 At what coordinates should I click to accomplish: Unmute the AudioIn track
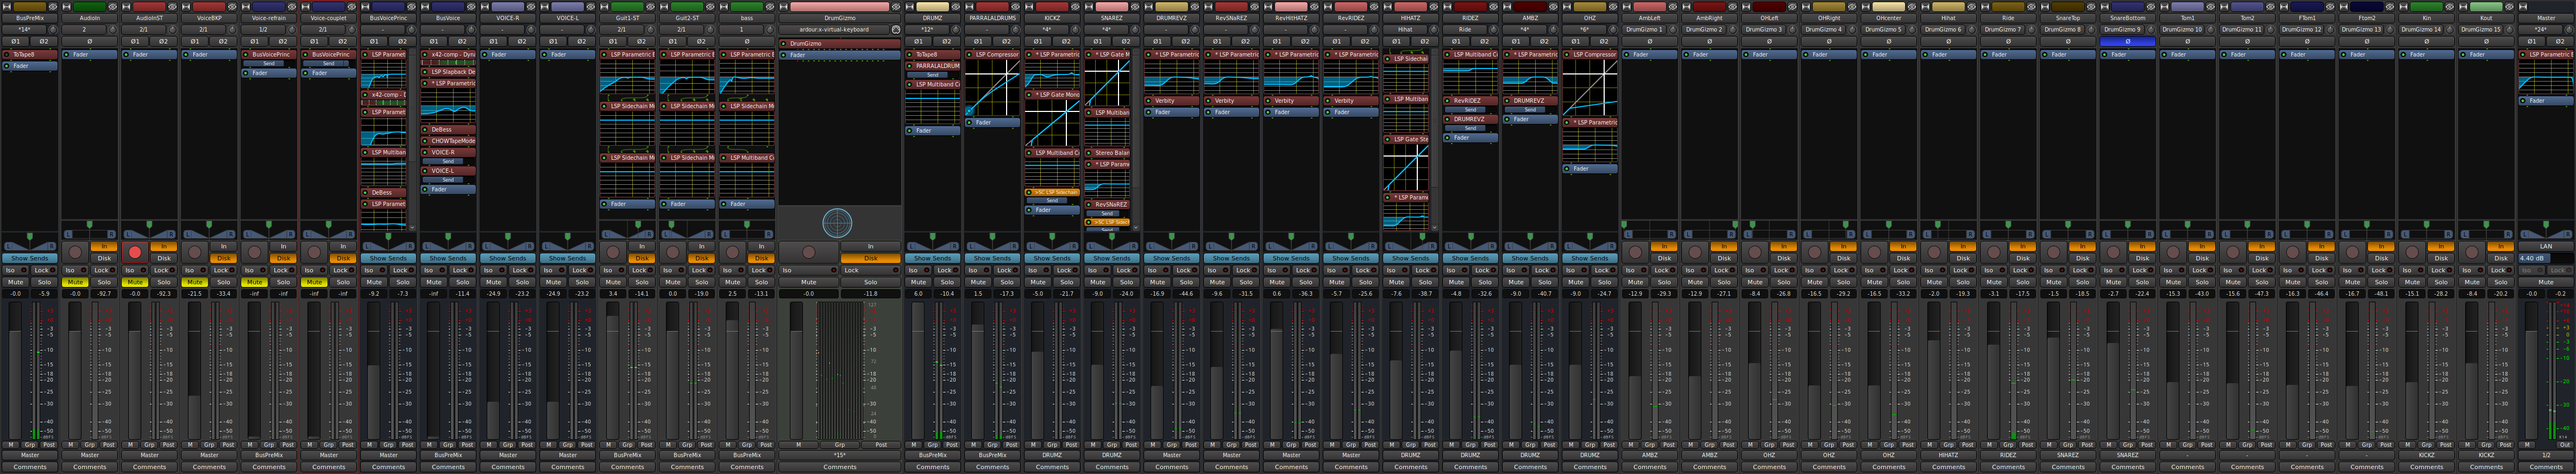coord(75,282)
